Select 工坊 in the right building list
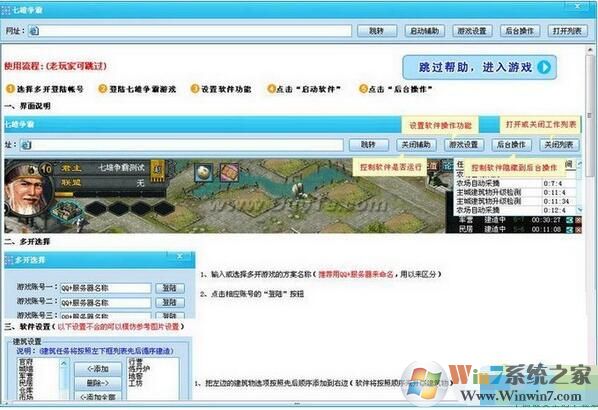This screenshot has width=598, height=410. [136, 383]
